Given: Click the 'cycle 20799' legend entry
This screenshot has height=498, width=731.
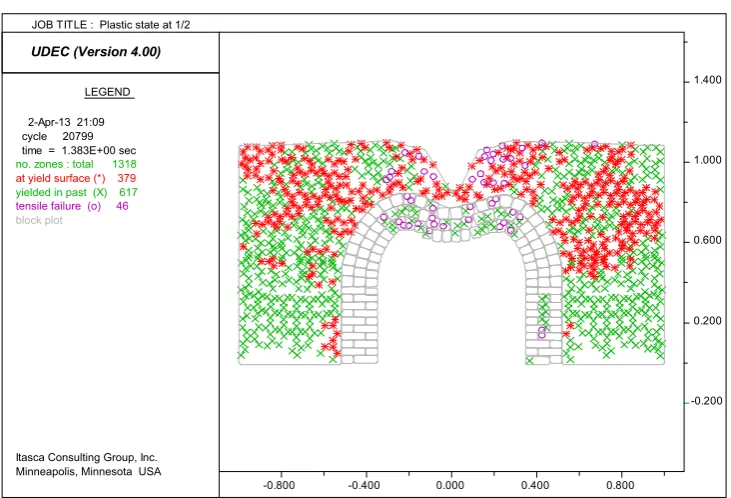Looking at the screenshot, I should point(57,136).
